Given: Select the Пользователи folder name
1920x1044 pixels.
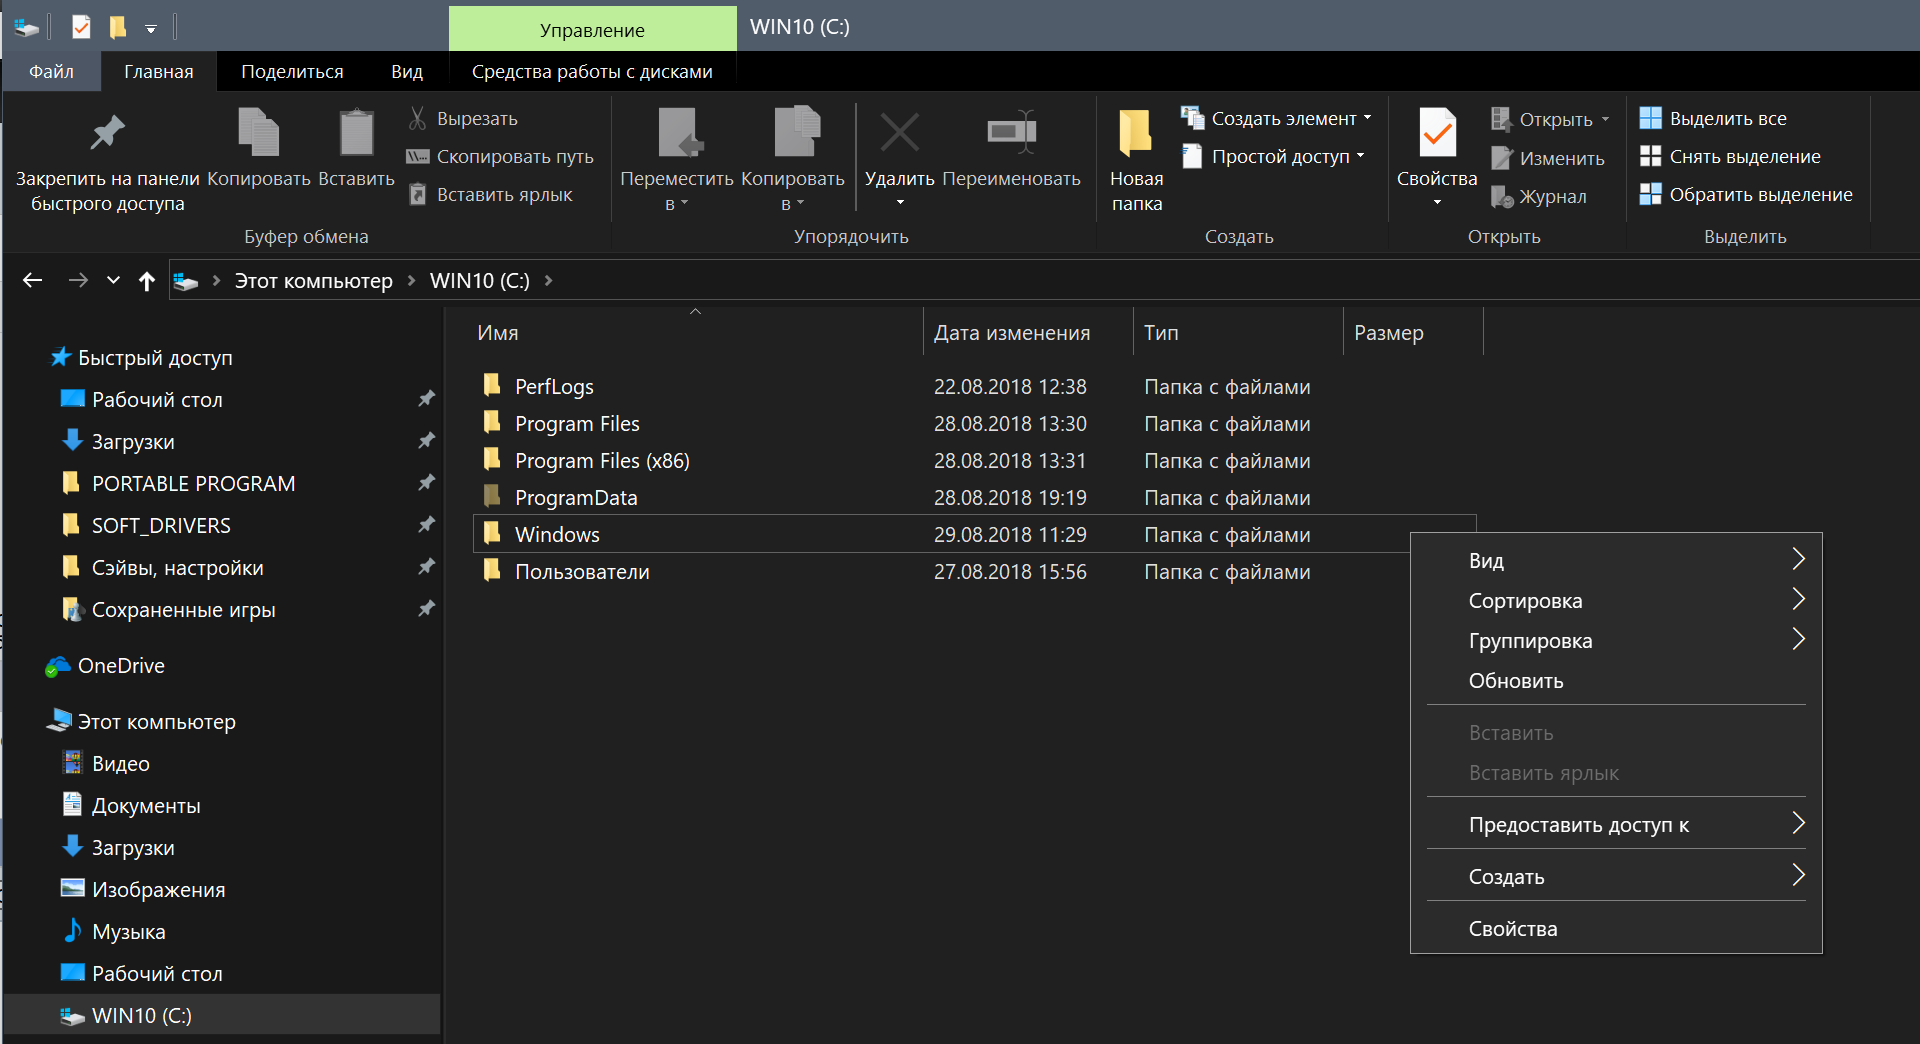Looking at the screenshot, I should pyautogui.click(x=582, y=572).
